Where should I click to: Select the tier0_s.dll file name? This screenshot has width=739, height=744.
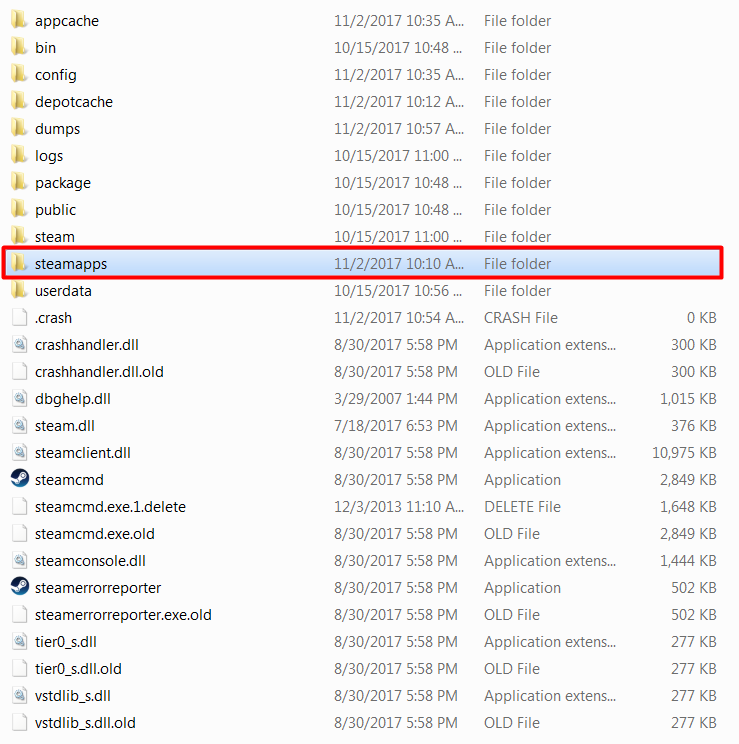click(x=65, y=642)
